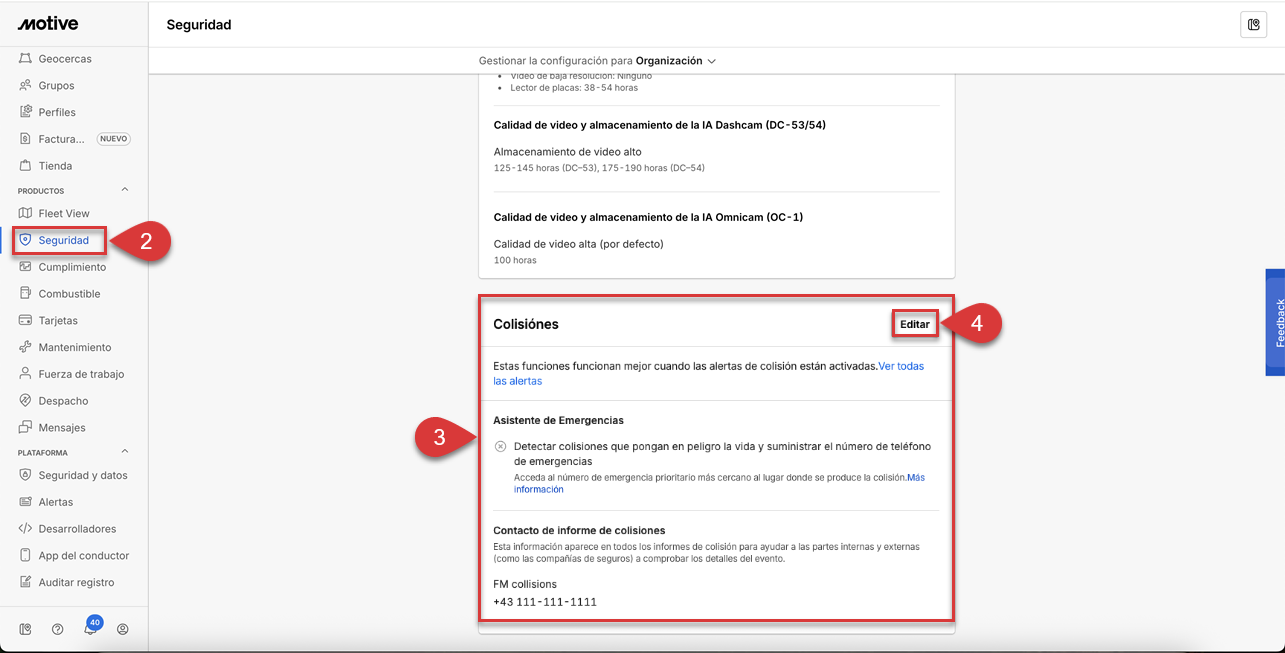Click the 100 horas value
The height and width of the screenshot is (653, 1285).
click(x=515, y=260)
